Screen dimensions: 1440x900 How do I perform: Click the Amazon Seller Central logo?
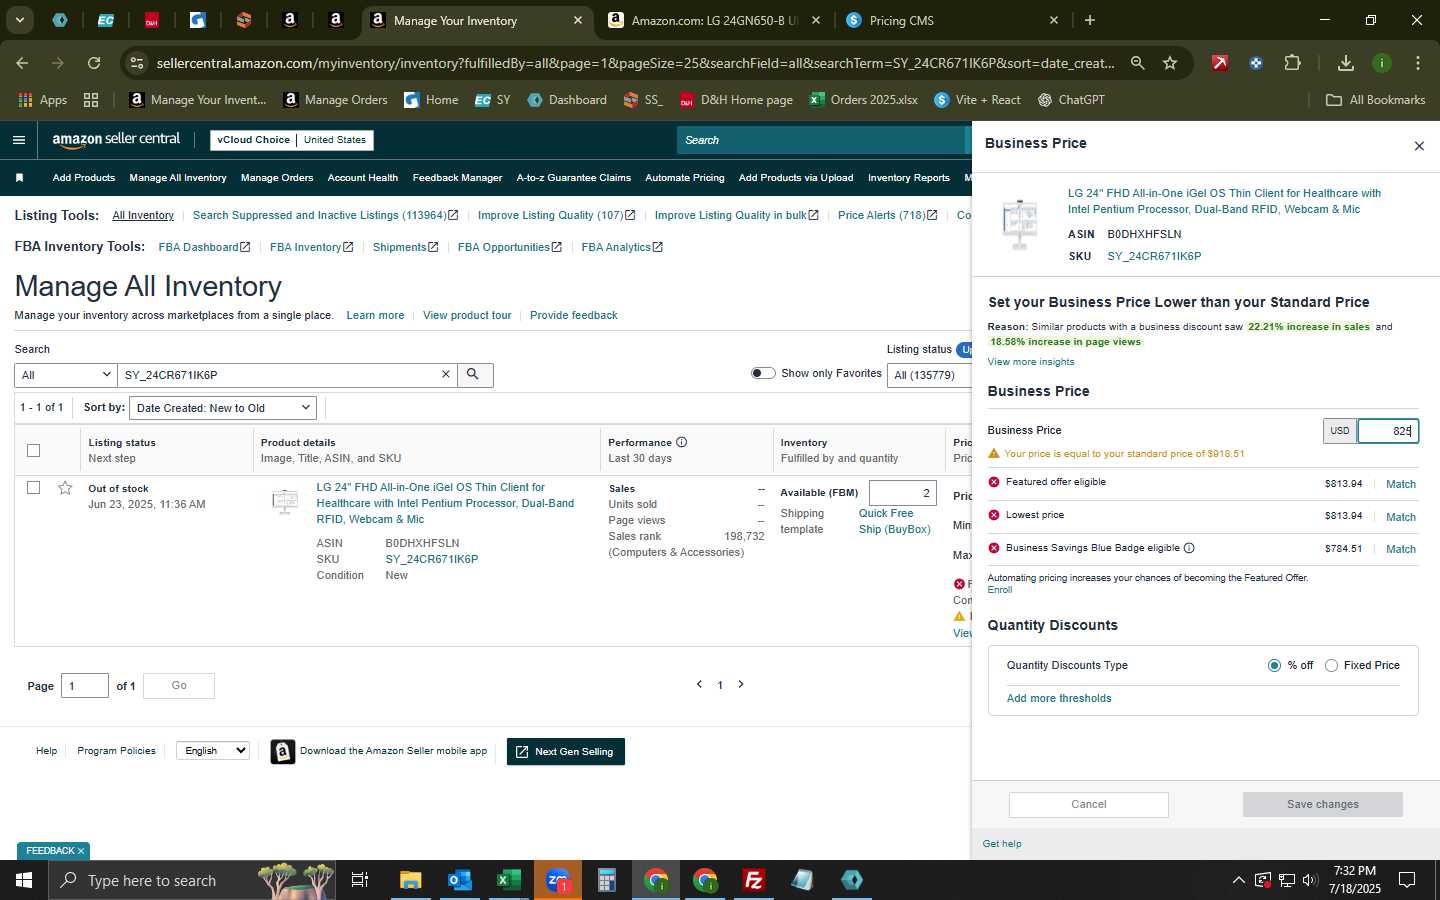pyautogui.click(x=116, y=140)
